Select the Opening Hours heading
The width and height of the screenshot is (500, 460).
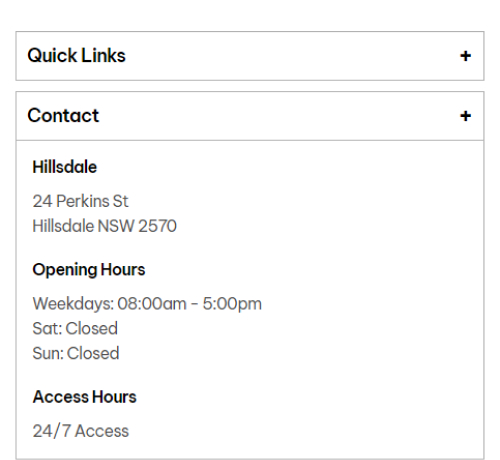click(x=89, y=270)
